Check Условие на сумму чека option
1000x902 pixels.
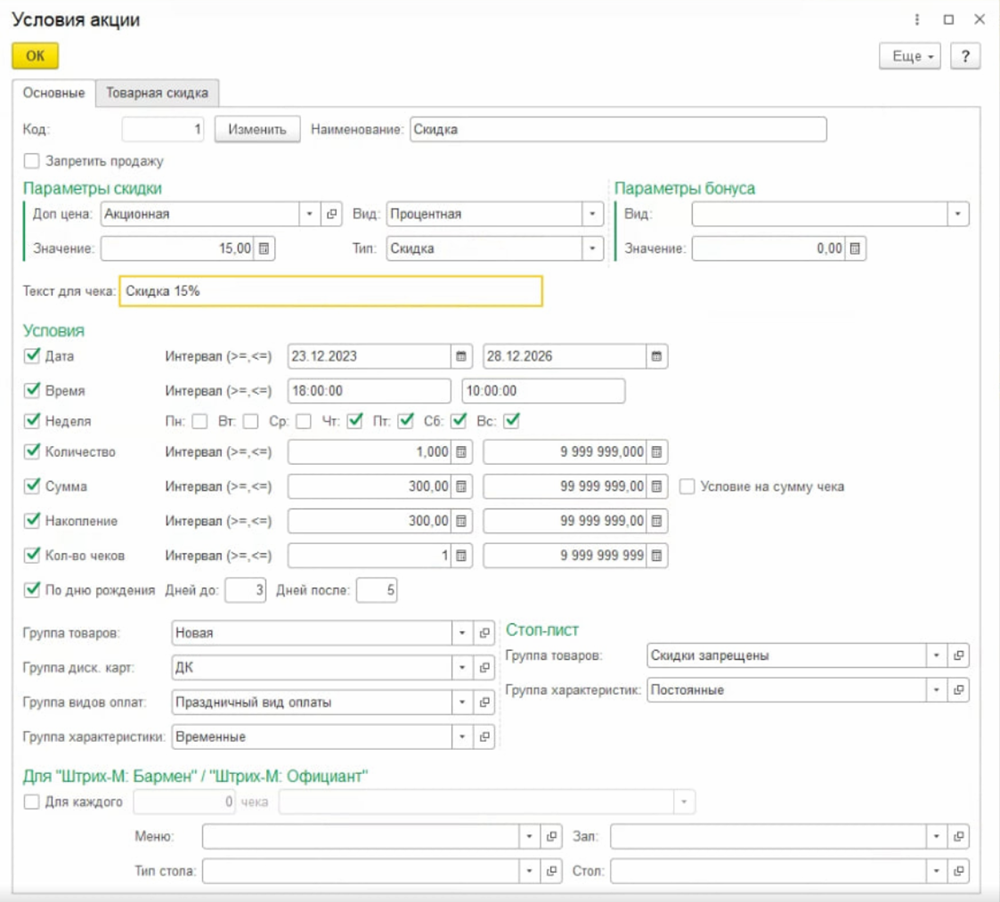click(x=687, y=487)
